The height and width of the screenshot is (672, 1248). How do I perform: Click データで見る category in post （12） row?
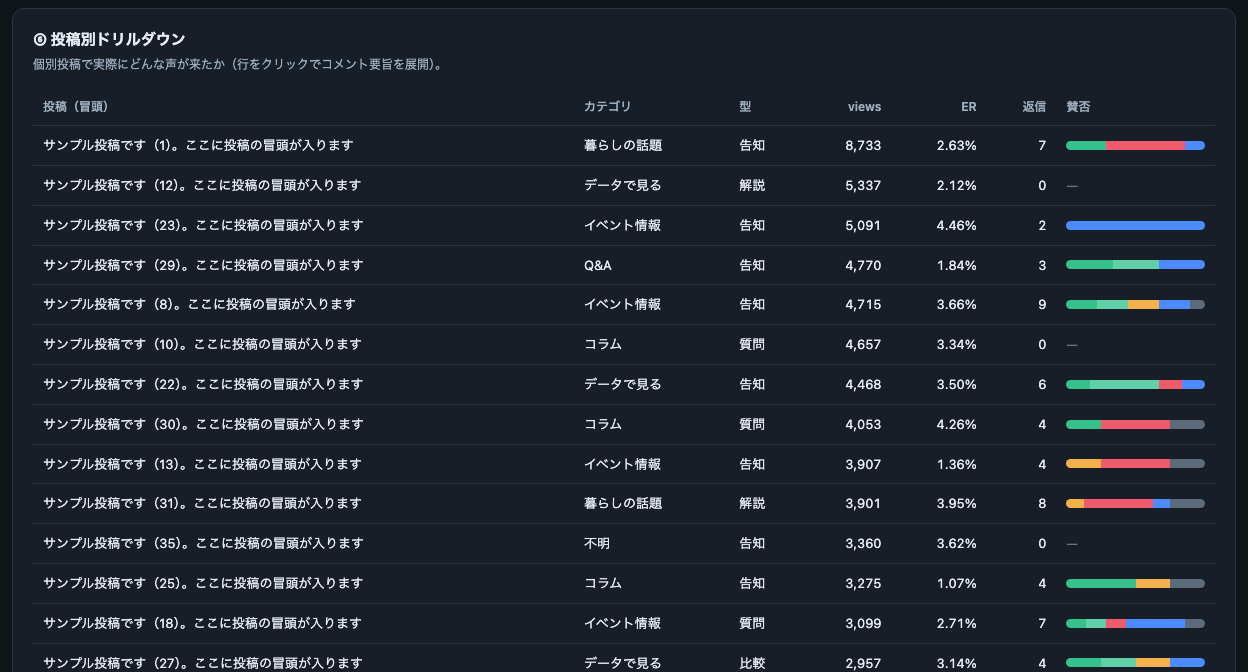pos(623,186)
